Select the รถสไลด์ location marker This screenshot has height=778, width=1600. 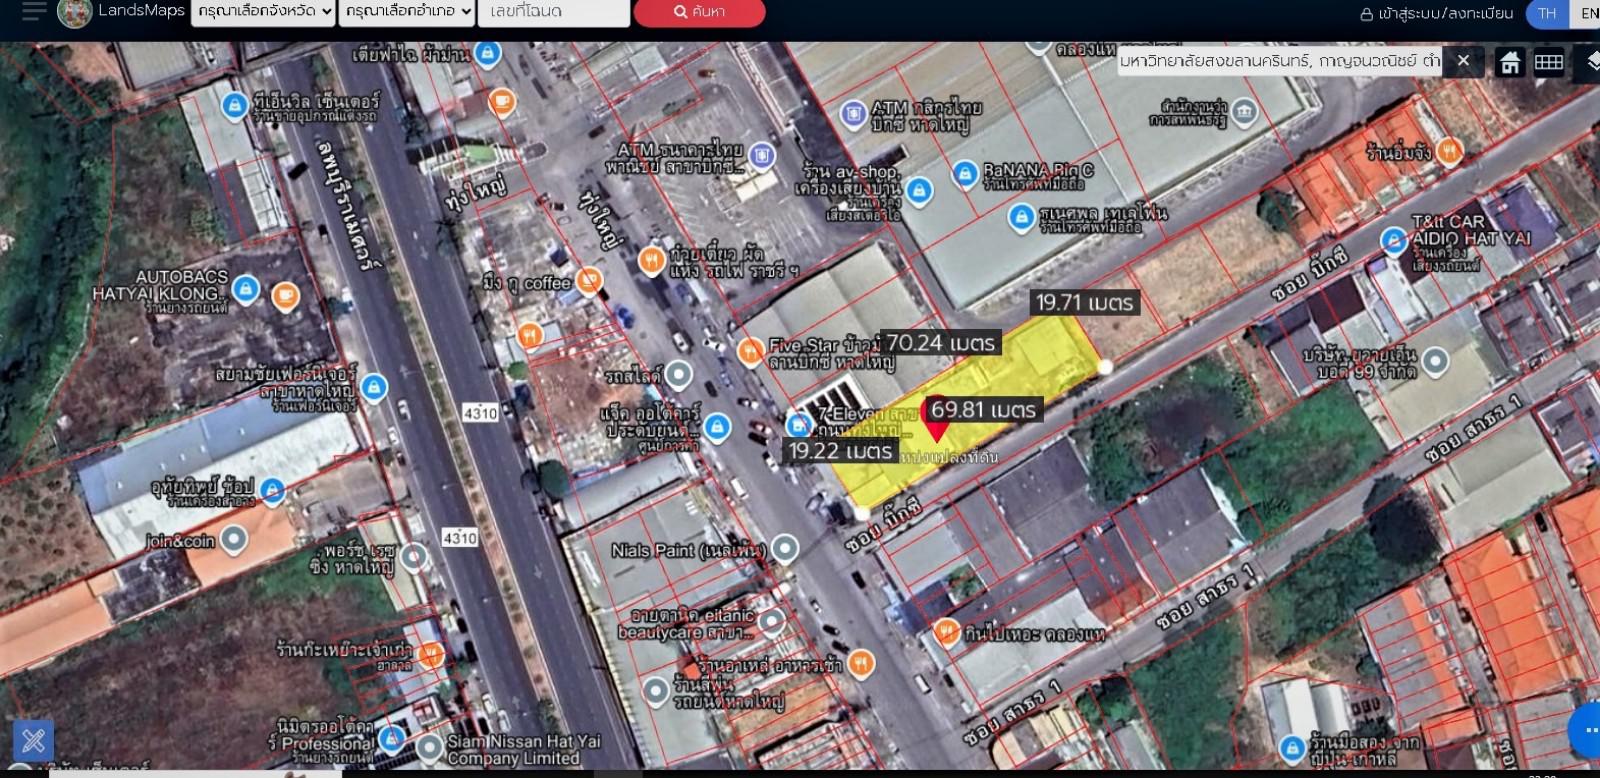coord(679,375)
